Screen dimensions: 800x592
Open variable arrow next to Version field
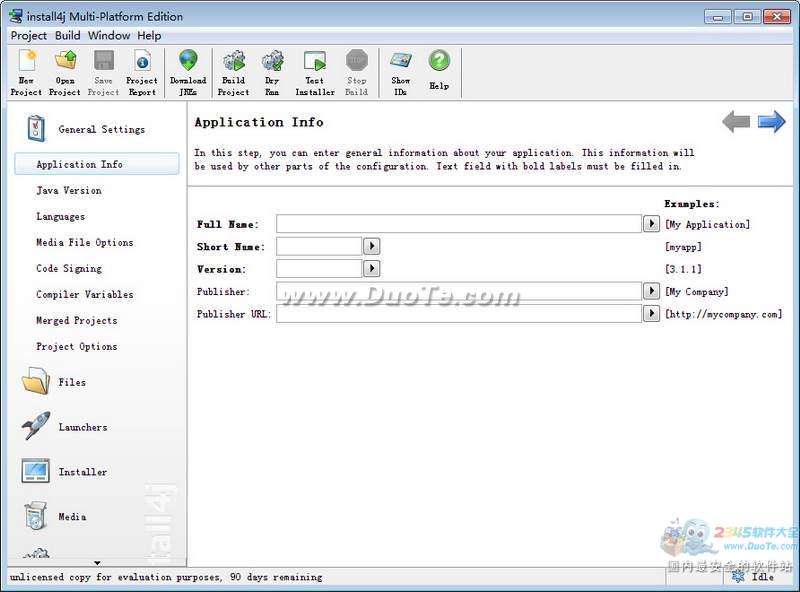(371, 268)
